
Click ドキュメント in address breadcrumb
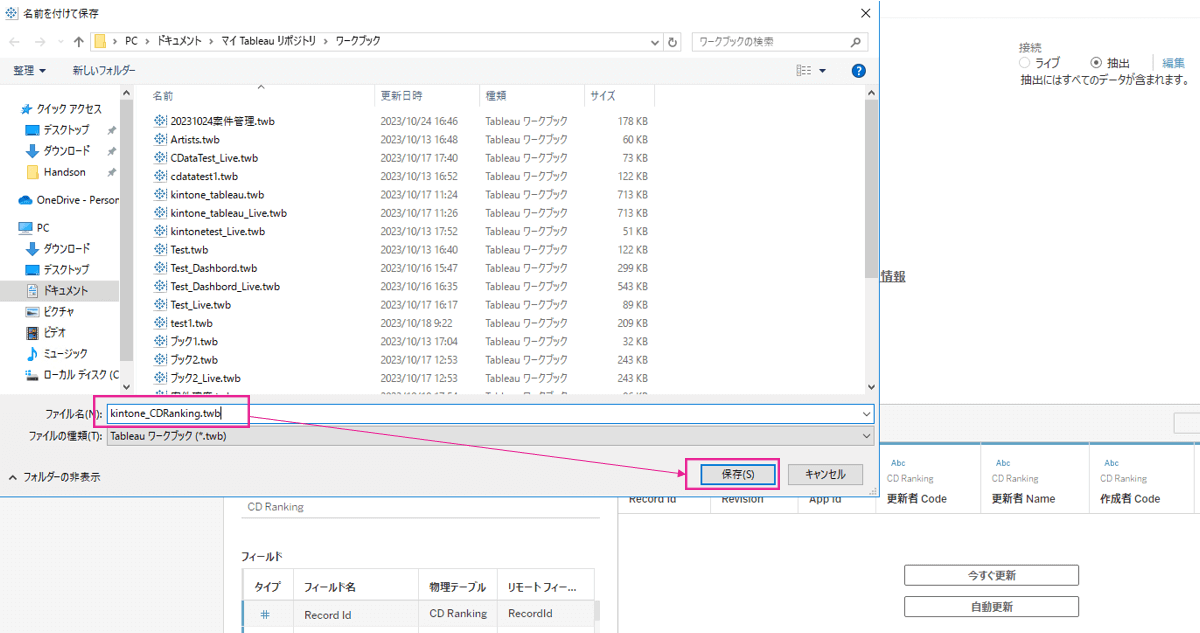coord(177,42)
